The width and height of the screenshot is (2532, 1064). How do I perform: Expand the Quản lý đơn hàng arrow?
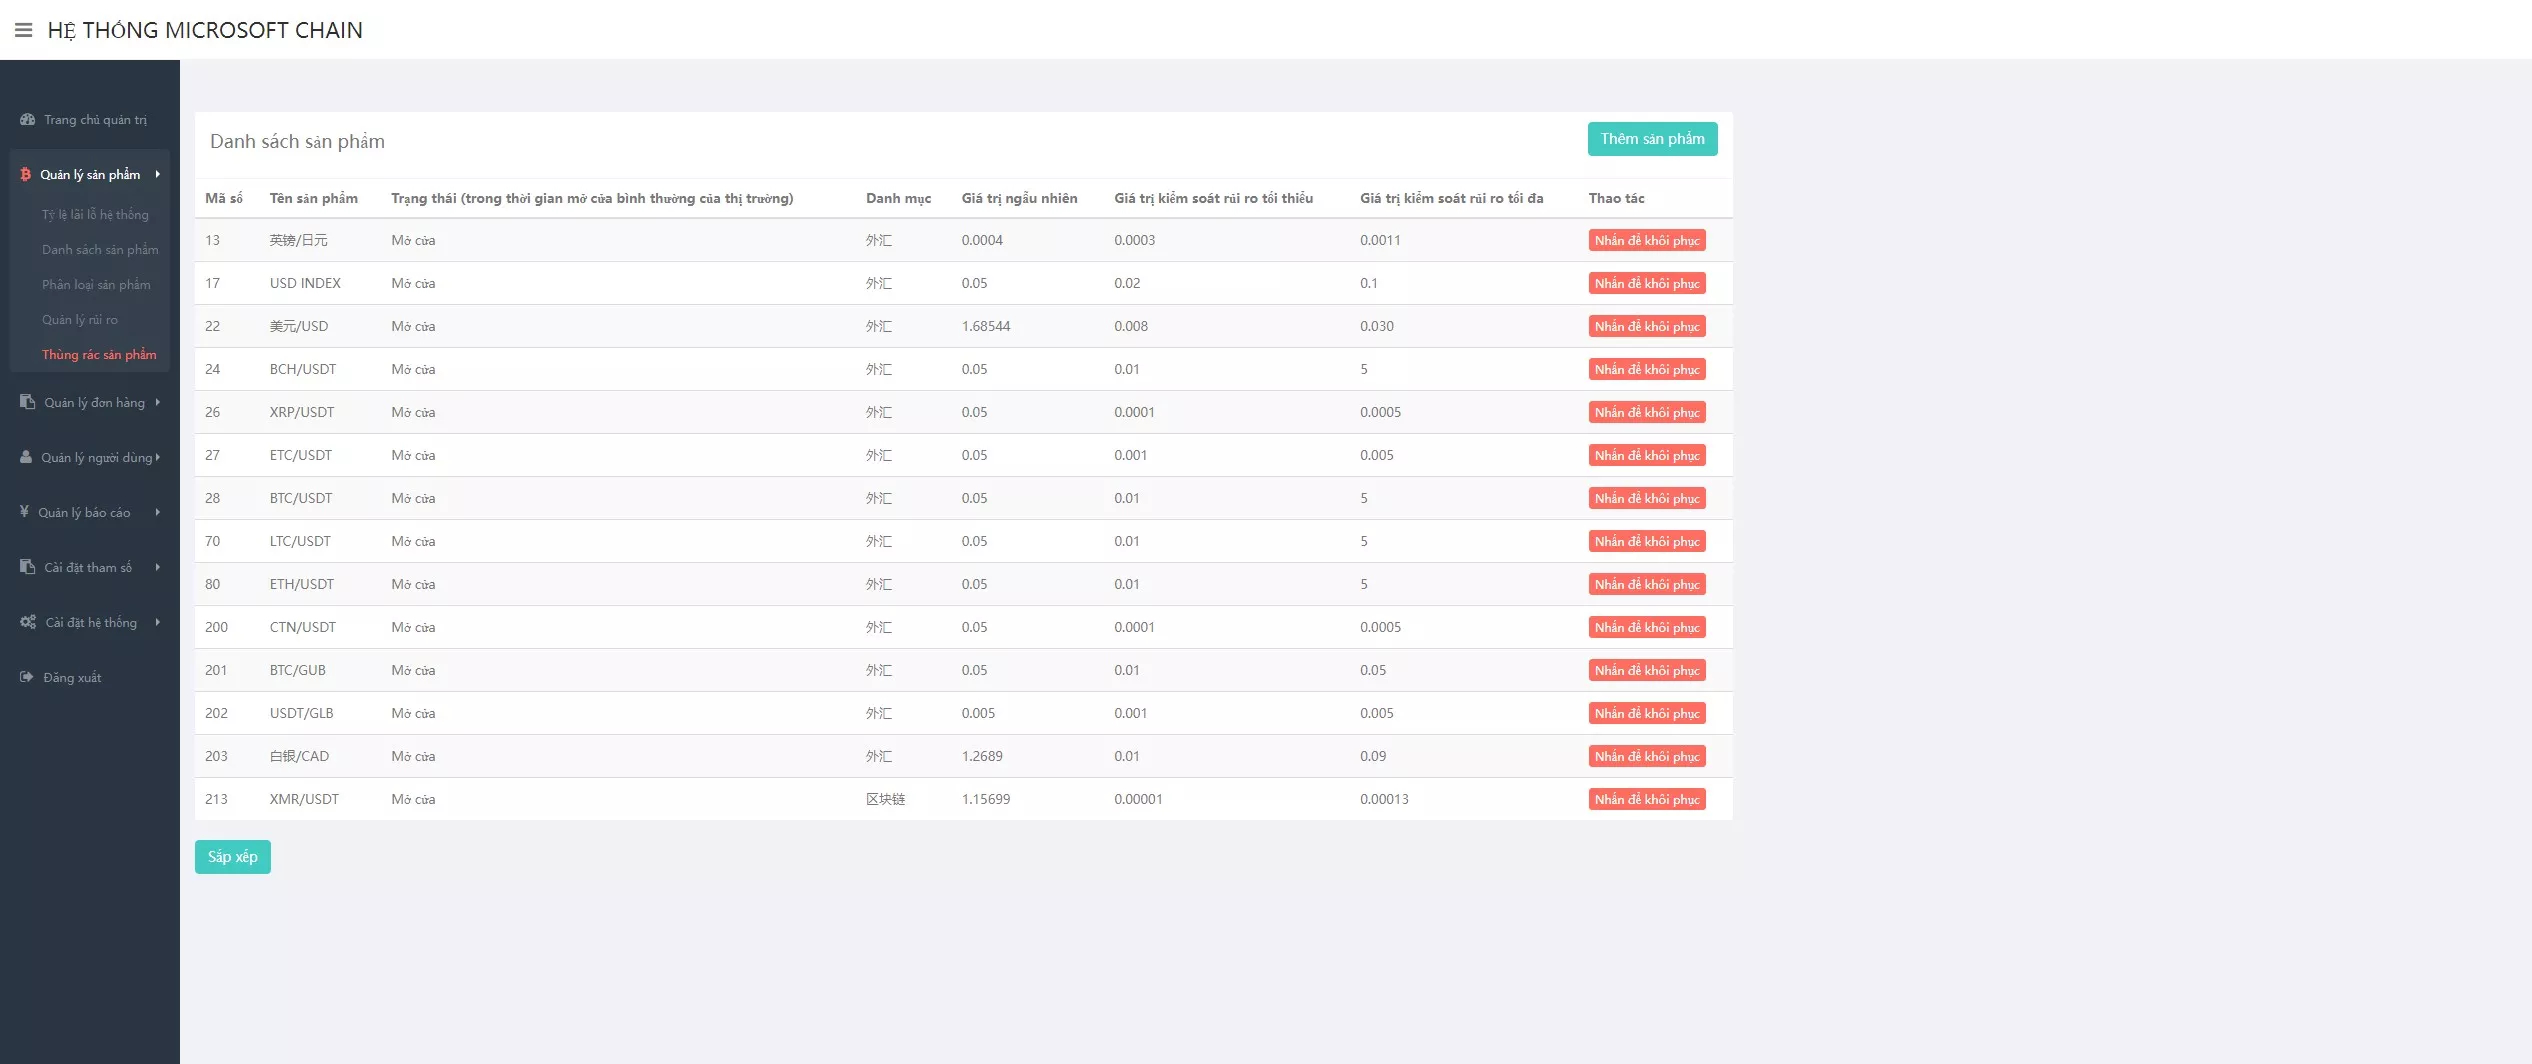[158, 402]
